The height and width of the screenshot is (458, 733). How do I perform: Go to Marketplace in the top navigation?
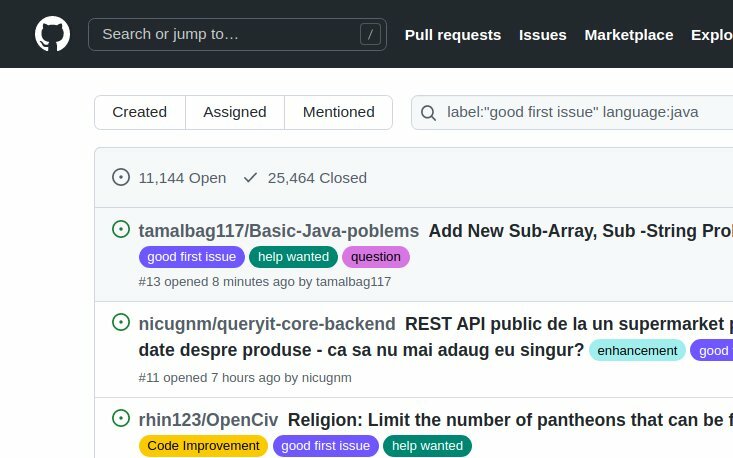point(628,35)
